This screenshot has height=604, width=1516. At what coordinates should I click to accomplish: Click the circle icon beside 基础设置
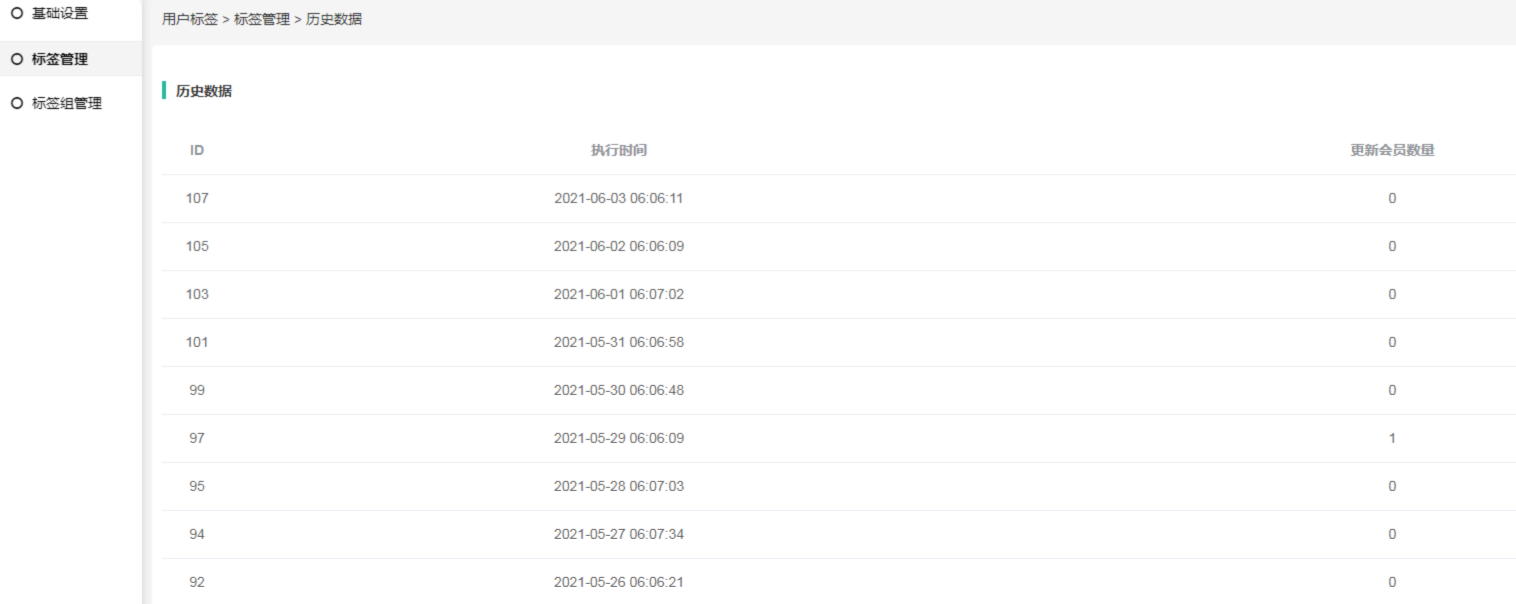(16, 14)
